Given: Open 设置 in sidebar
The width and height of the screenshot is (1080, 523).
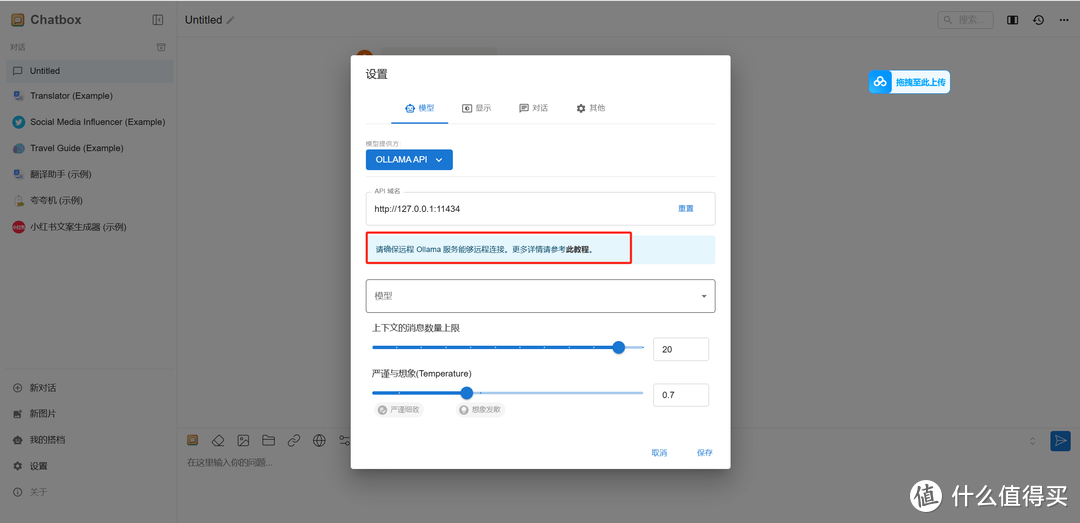Looking at the screenshot, I should 90,466.
